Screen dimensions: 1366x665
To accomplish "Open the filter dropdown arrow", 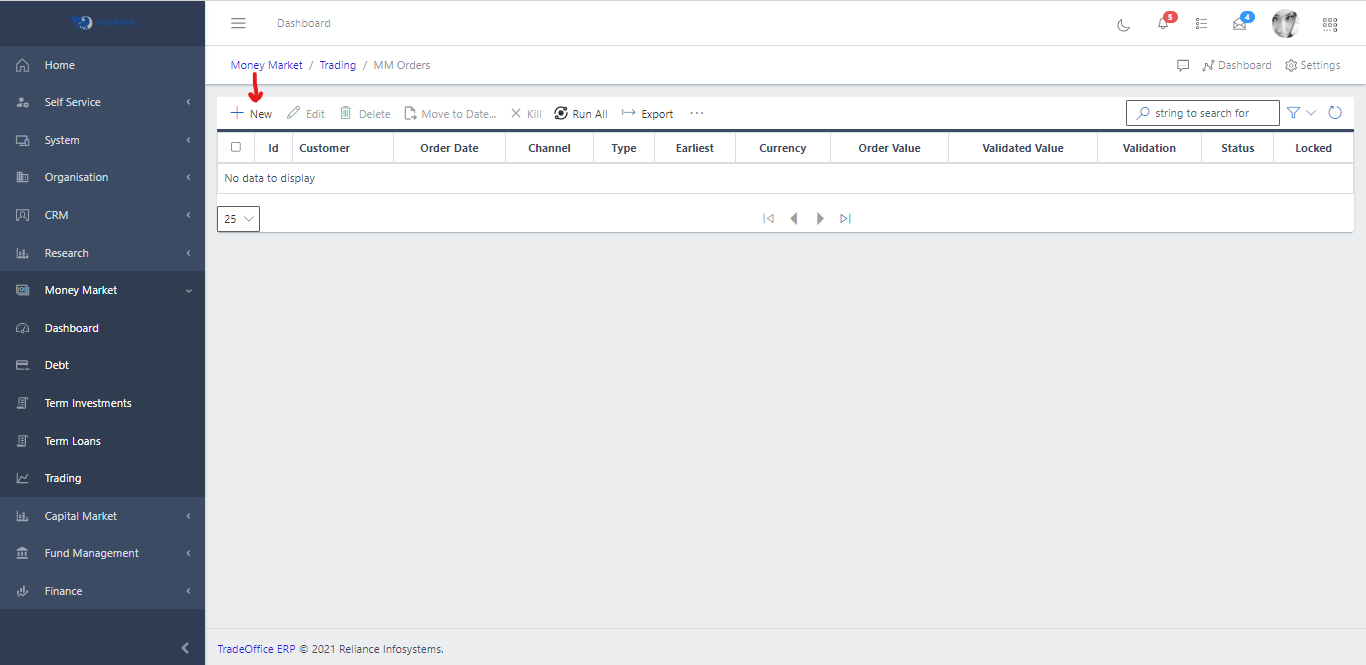I will coord(1311,113).
